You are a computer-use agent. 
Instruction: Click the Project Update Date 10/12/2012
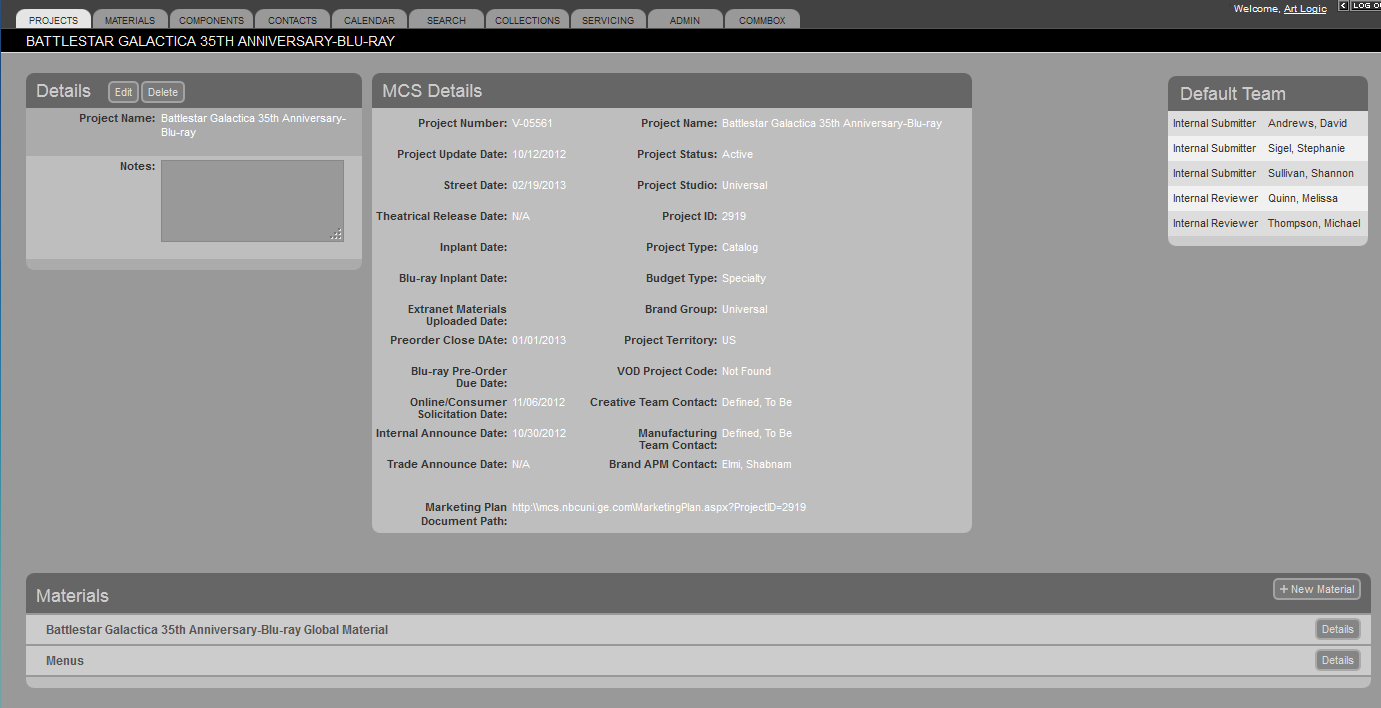click(539, 155)
